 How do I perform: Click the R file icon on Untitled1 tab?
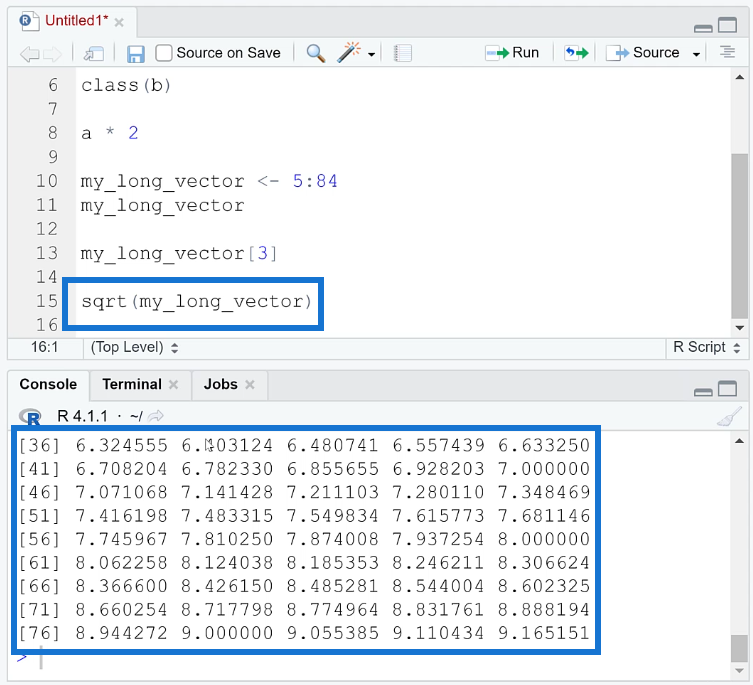coord(28,21)
